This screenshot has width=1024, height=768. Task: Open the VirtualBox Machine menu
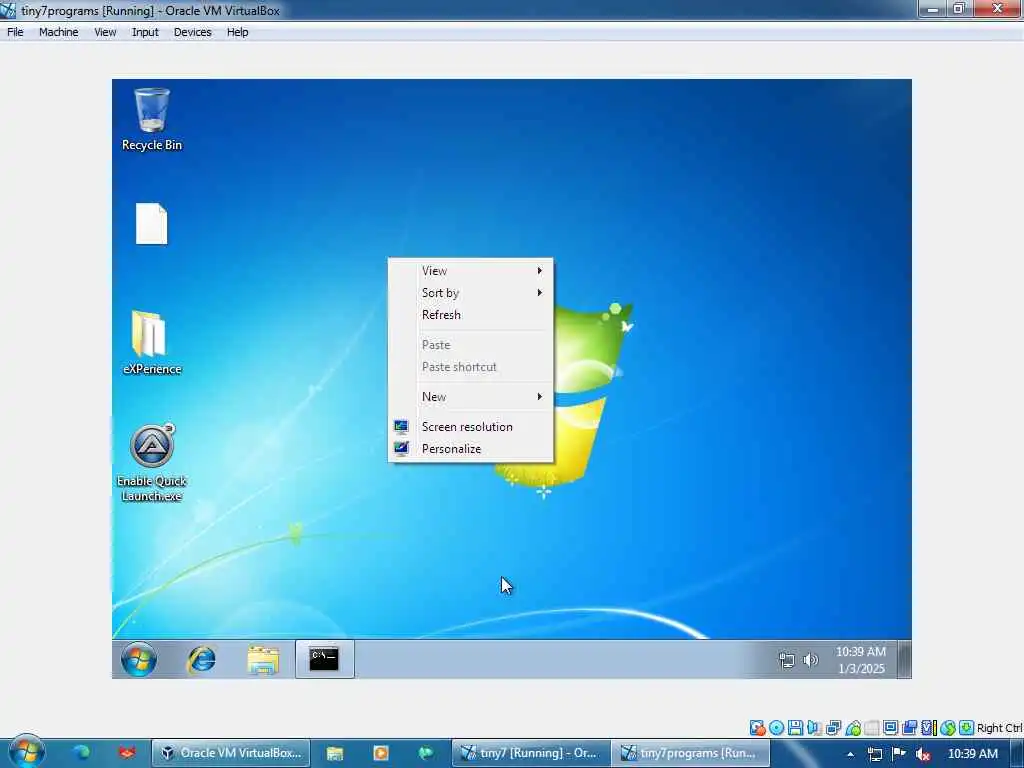click(x=59, y=32)
